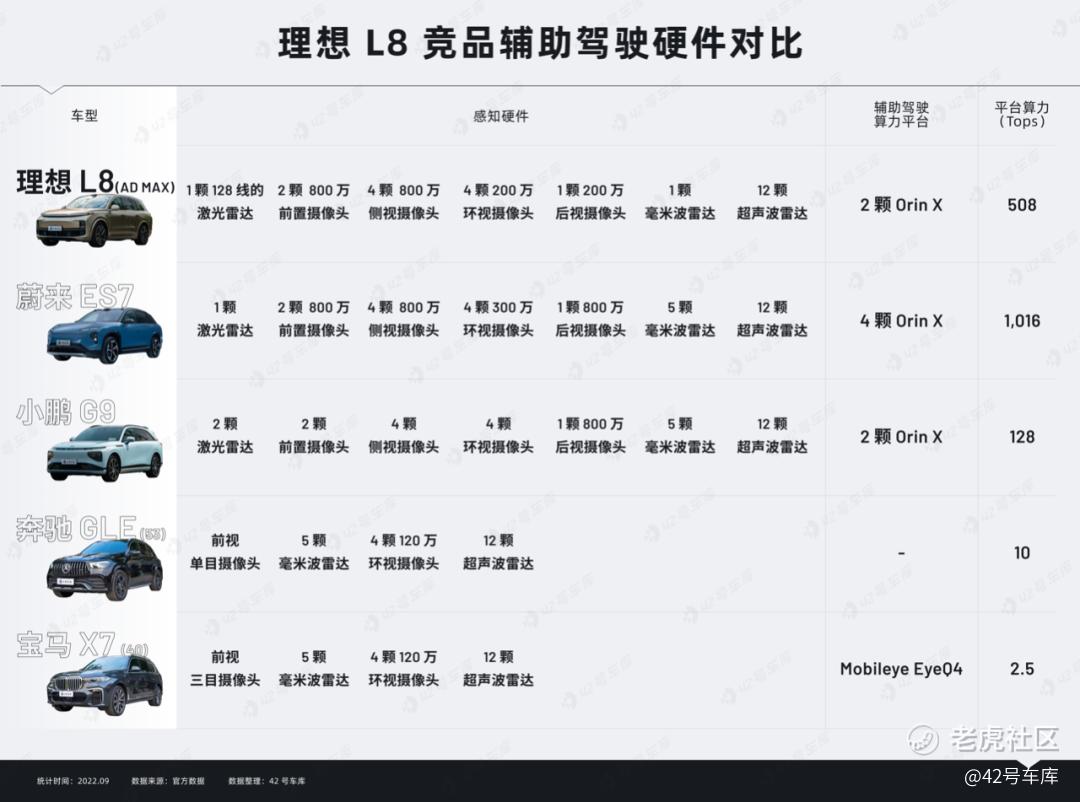The width and height of the screenshot is (1080, 802).
Task: Click the 前视三目摄像头 cell
Action: click(x=225, y=668)
